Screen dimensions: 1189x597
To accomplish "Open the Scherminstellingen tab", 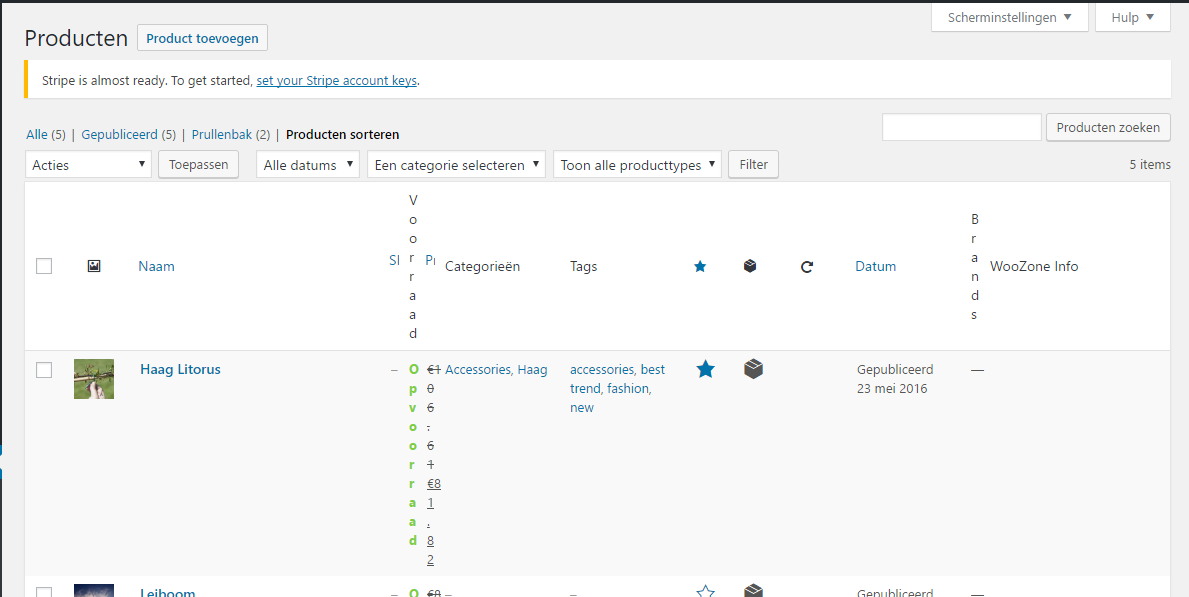I will pos(1009,17).
